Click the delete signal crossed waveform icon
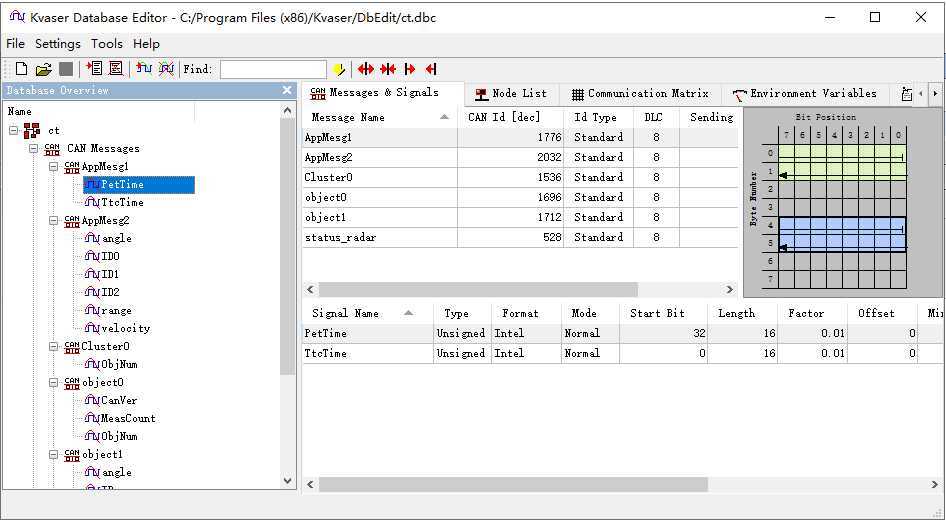Viewport: 946px width, 521px height. pyautogui.click(x=166, y=69)
